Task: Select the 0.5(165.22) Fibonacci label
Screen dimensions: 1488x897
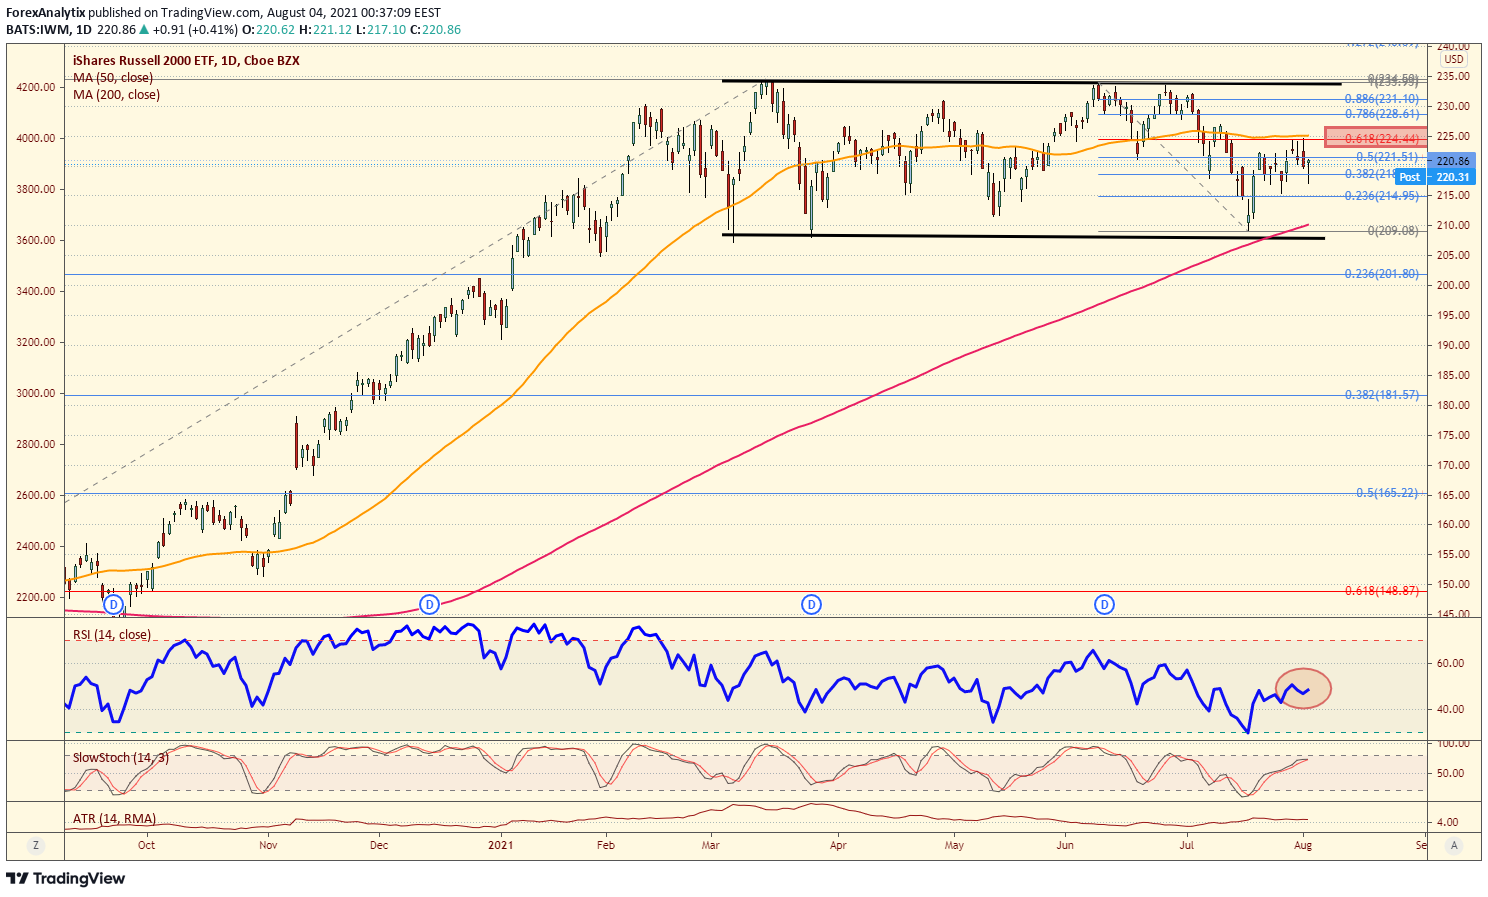Action: click(1387, 493)
